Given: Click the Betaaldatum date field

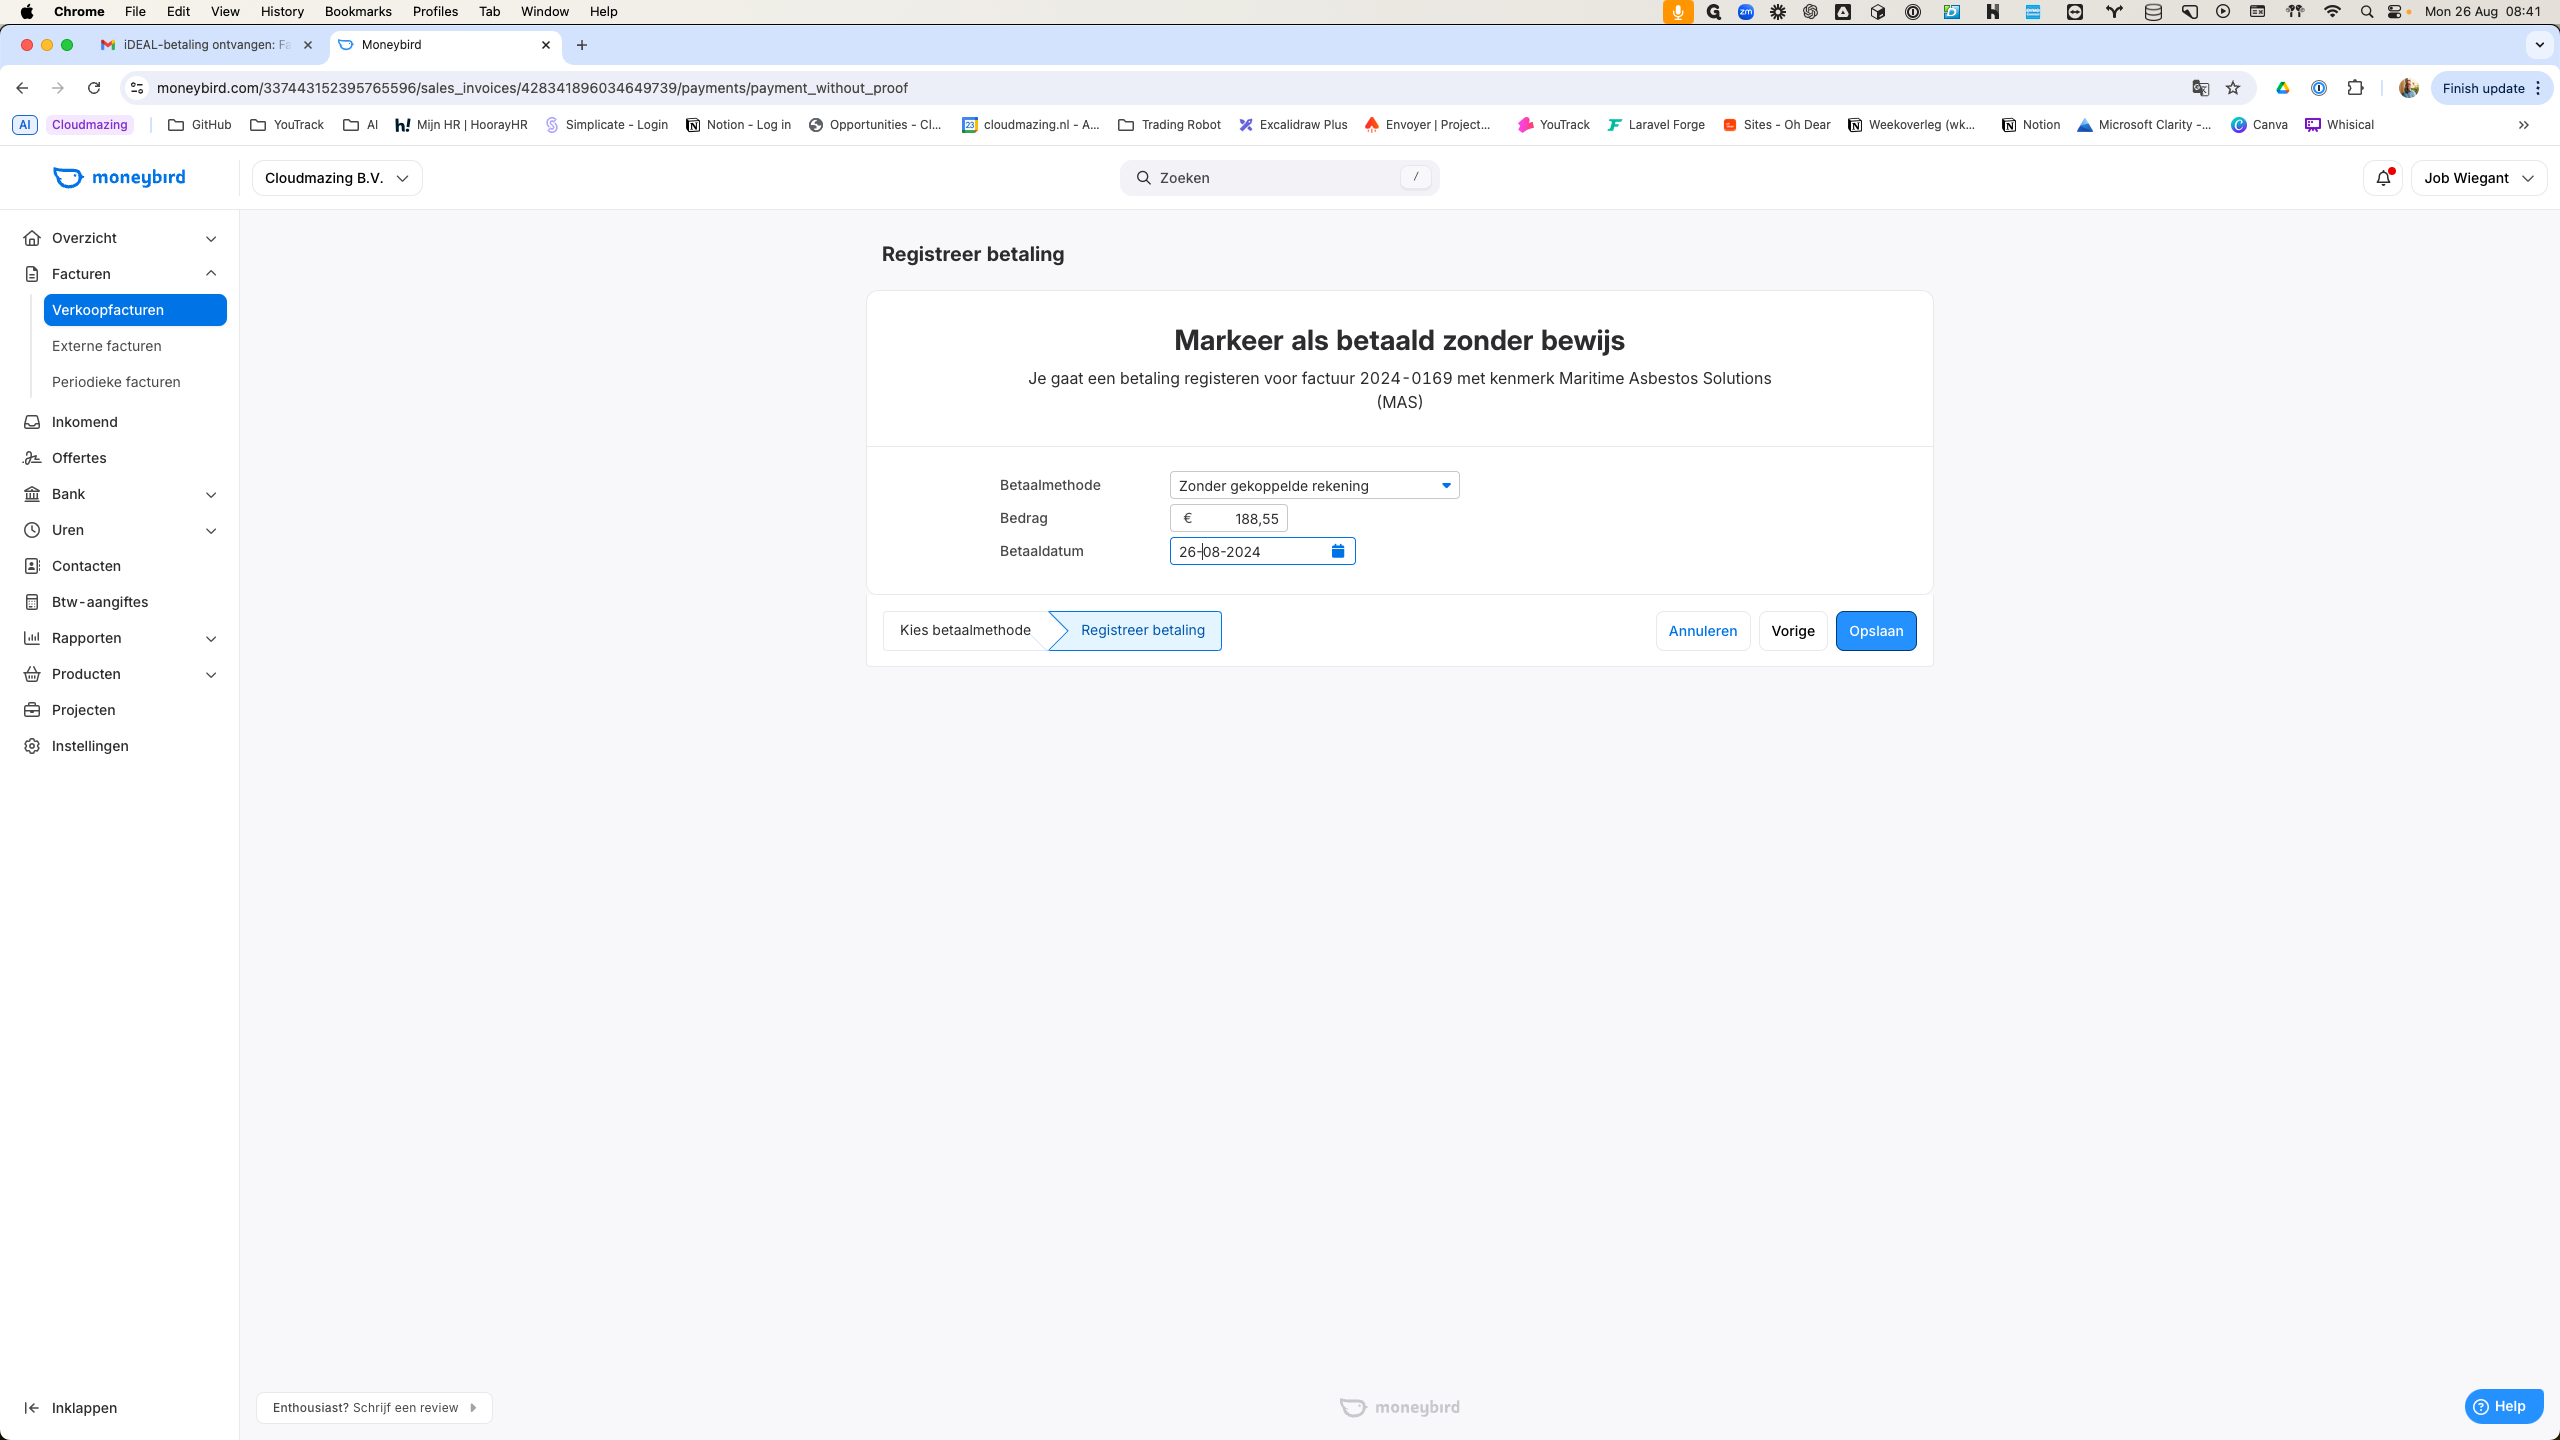Looking at the screenshot, I should pos(1262,551).
